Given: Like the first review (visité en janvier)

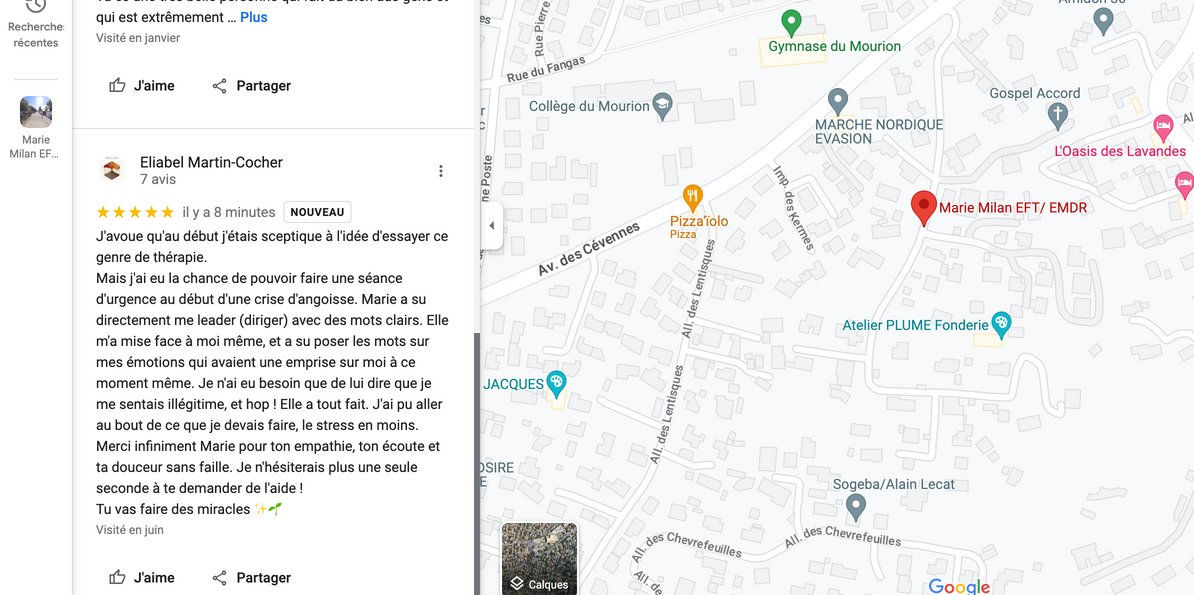Looking at the screenshot, I should pyautogui.click(x=142, y=85).
